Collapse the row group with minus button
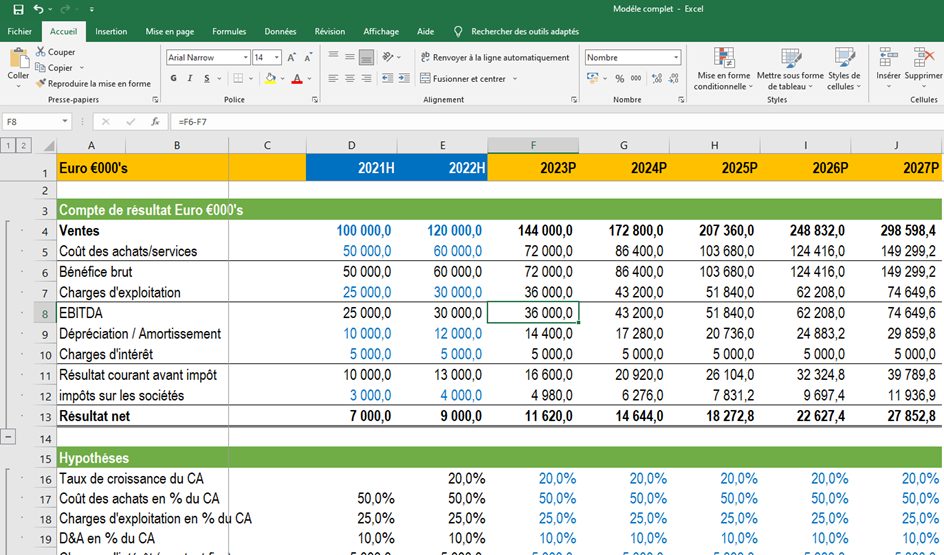The width and height of the screenshot is (944, 555). click(x=9, y=437)
